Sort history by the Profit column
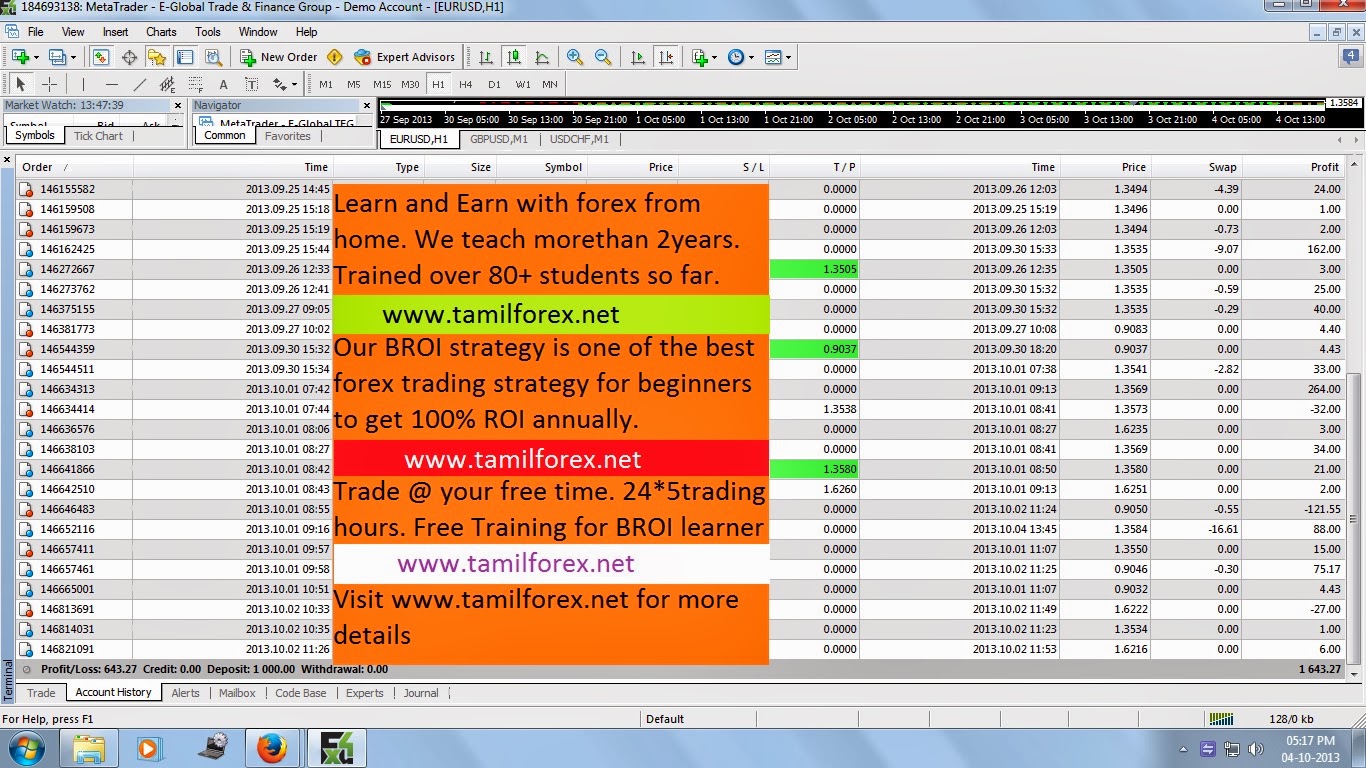 (1296, 167)
